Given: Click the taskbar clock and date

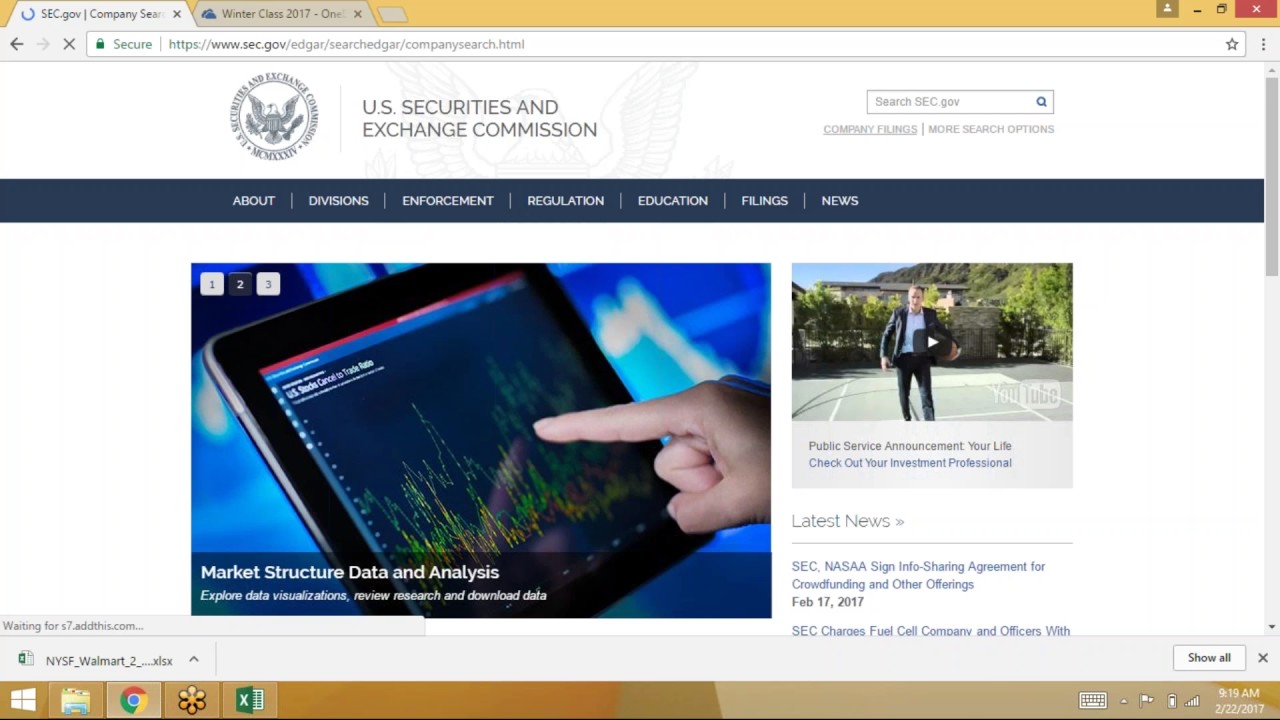Looking at the screenshot, I should [1239, 701].
